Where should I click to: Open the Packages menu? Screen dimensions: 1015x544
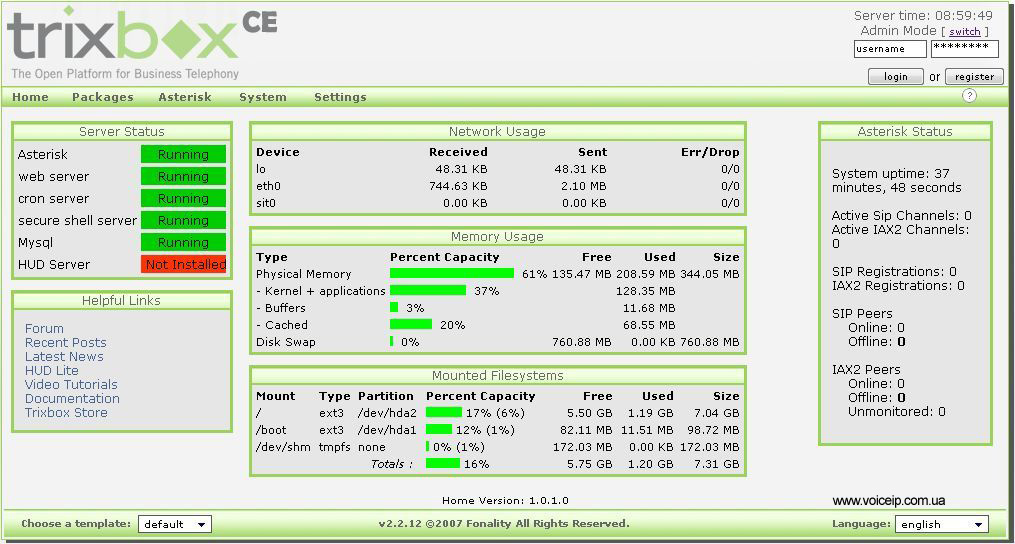[103, 97]
